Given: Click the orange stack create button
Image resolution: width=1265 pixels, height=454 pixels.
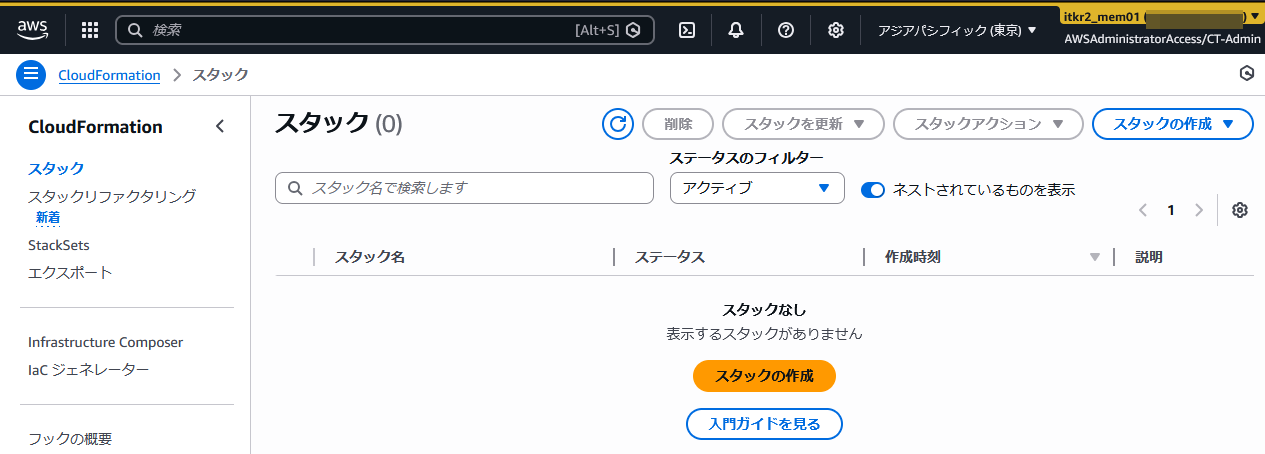Looking at the screenshot, I should [764, 376].
